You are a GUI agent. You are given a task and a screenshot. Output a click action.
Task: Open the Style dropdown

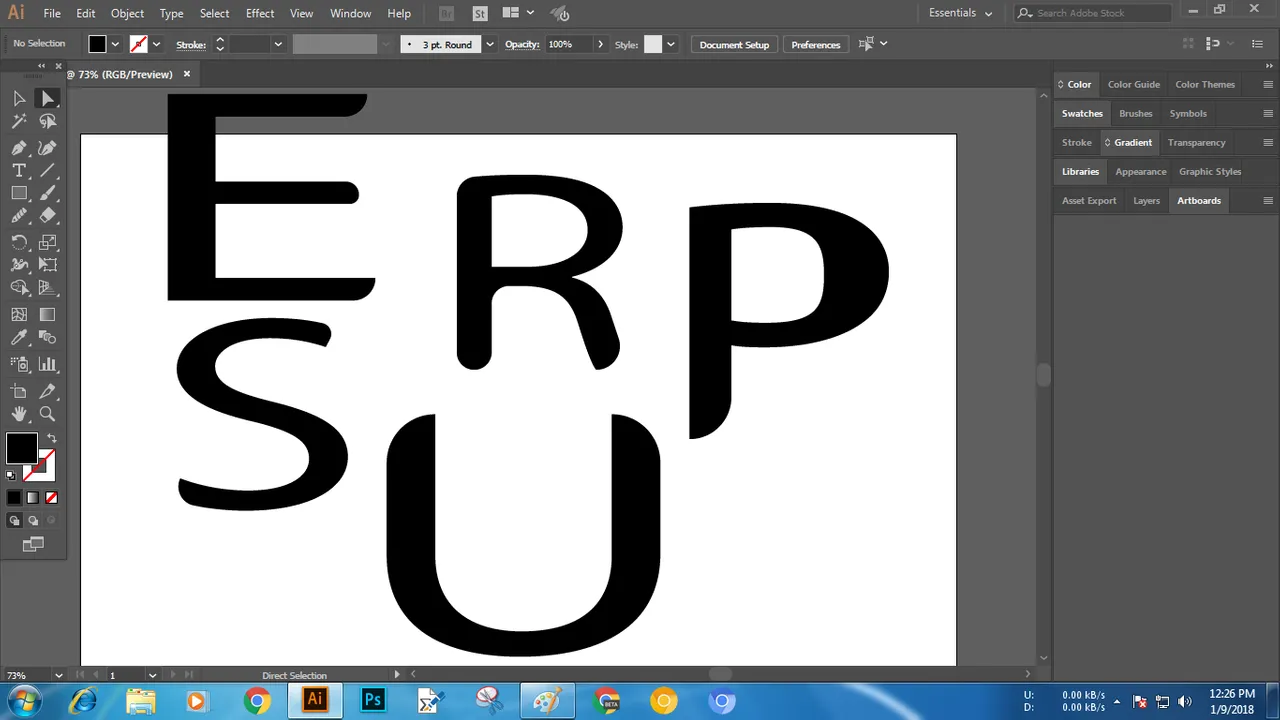pyautogui.click(x=670, y=44)
